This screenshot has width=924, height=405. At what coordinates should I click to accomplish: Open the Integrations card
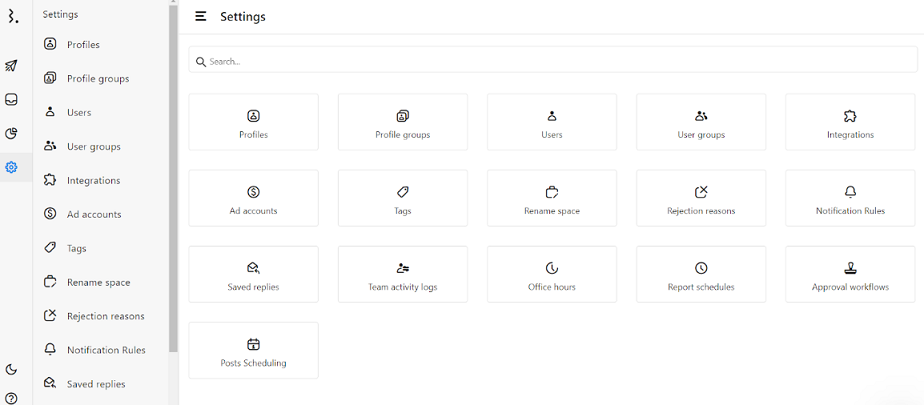[850, 122]
